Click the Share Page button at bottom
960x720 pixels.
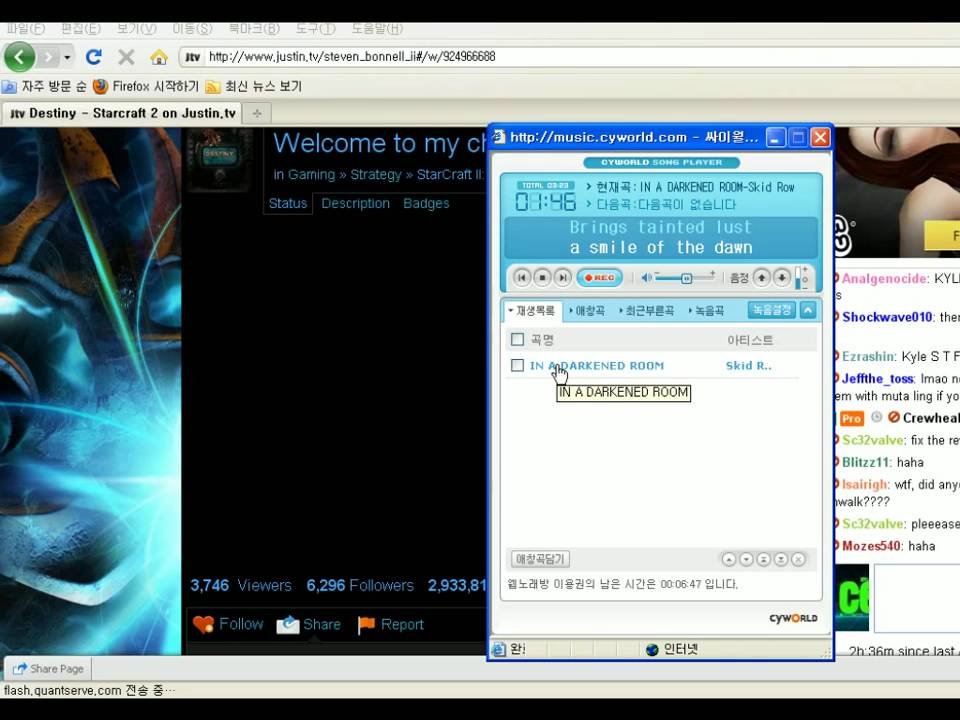click(48, 669)
